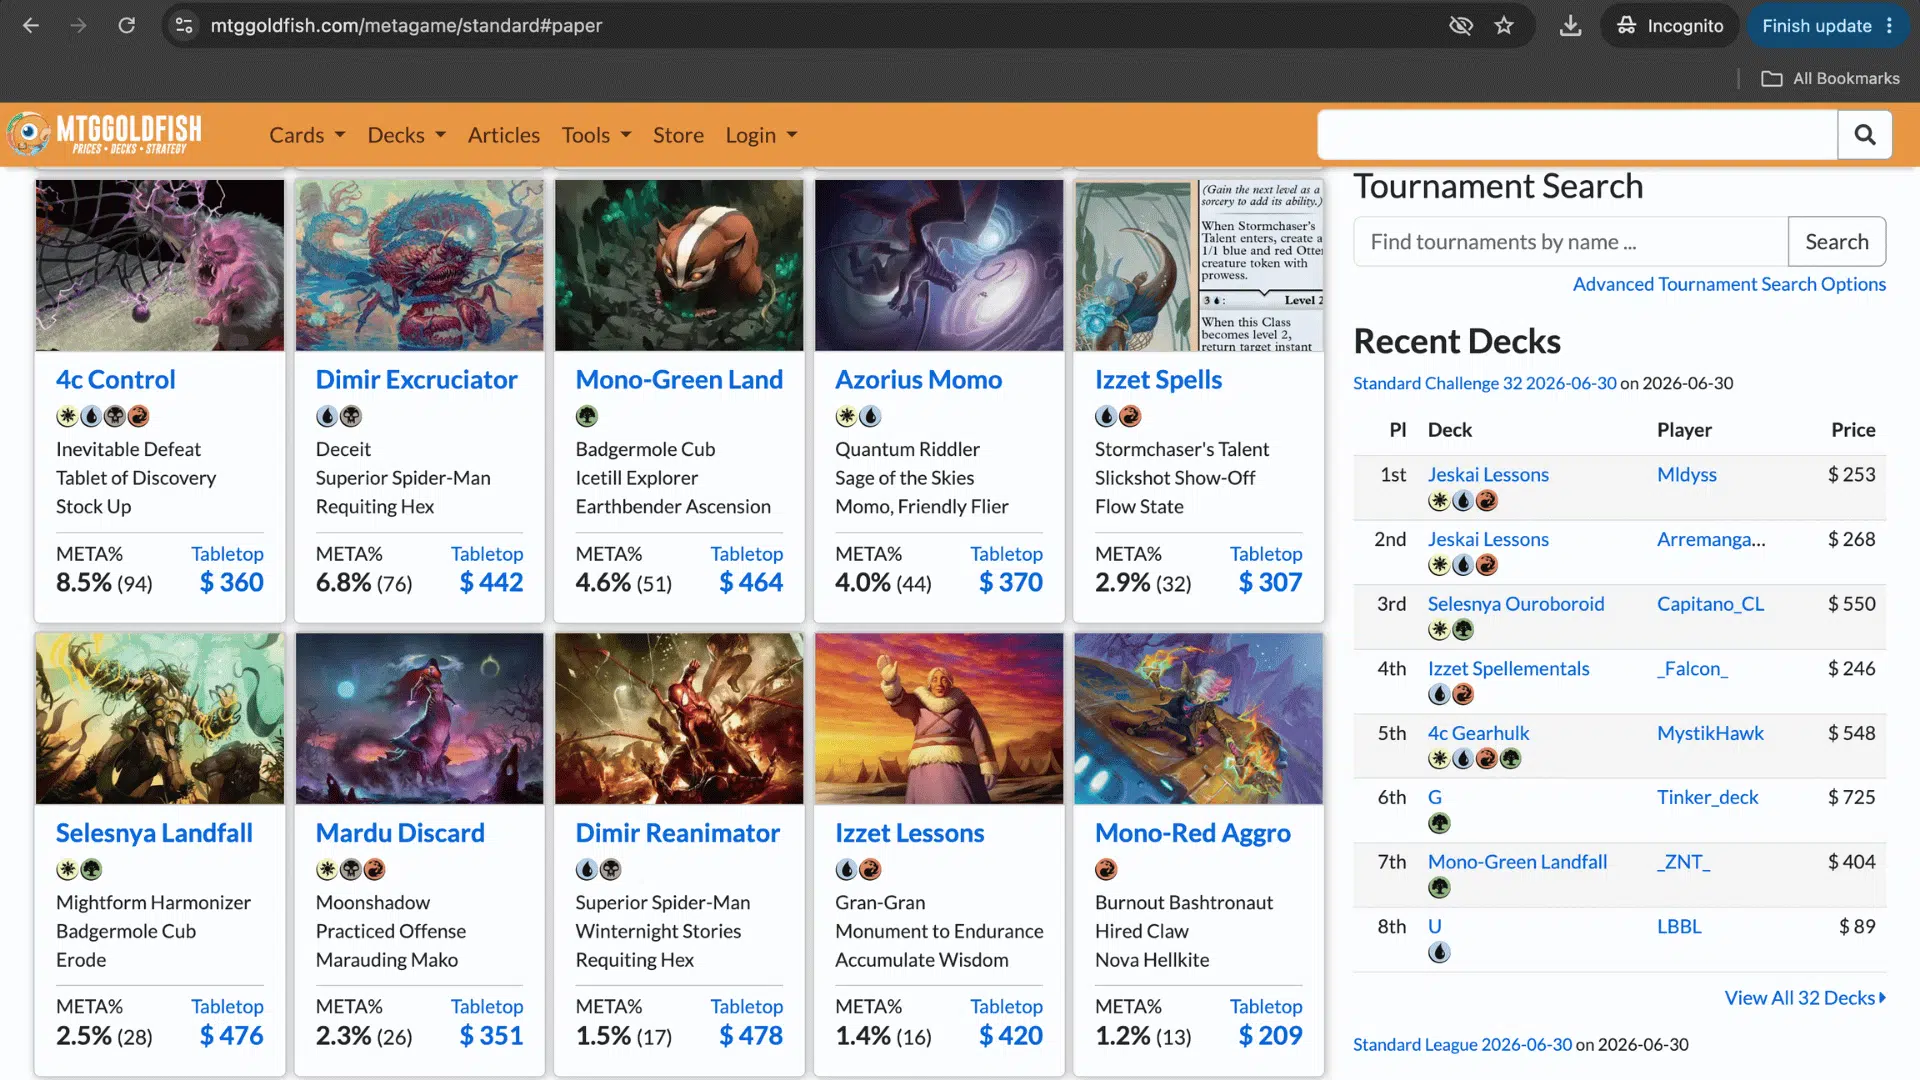
Task: Click View All 32 Decks link
Action: click(1804, 997)
